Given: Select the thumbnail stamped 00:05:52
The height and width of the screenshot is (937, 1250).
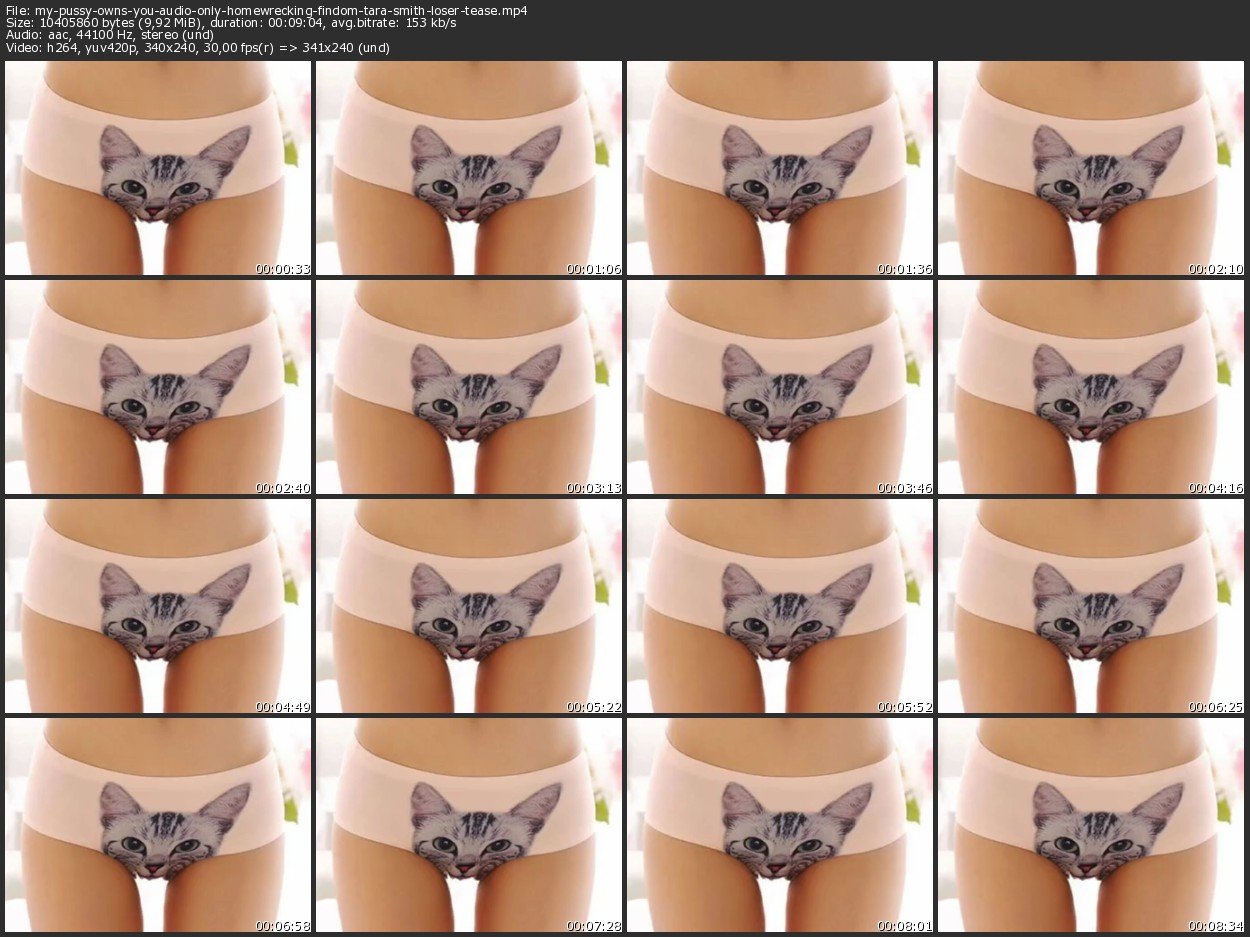Looking at the screenshot, I should (780, 606).
